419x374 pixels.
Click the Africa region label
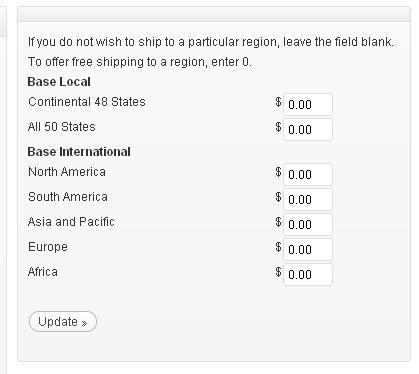43,272
